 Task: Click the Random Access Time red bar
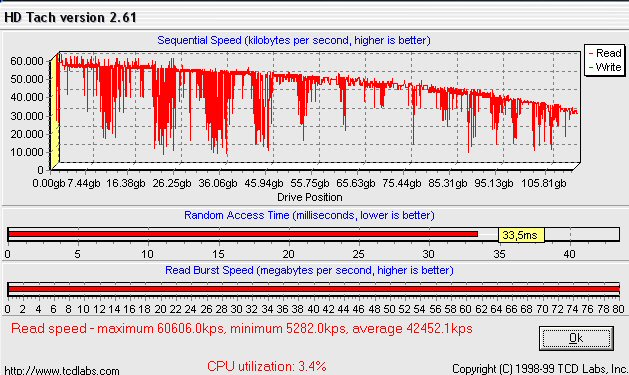click(243, 234)
